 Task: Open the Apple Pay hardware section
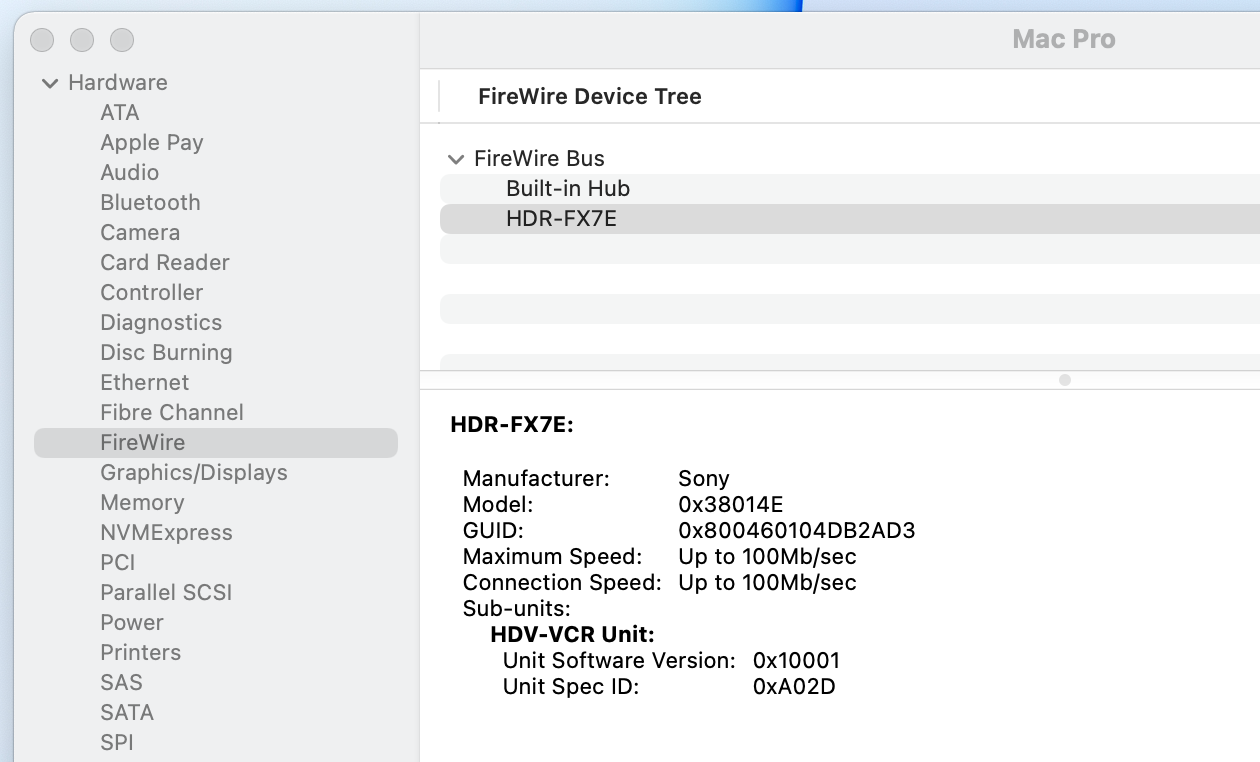[x=152, y=143]
